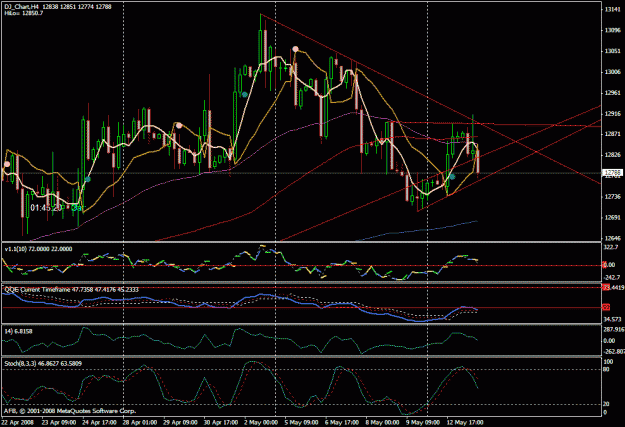Viewport: 625px width, 427px height.
Task: Select the HiLo= 12850.7 label
Action: pos(24,13)
